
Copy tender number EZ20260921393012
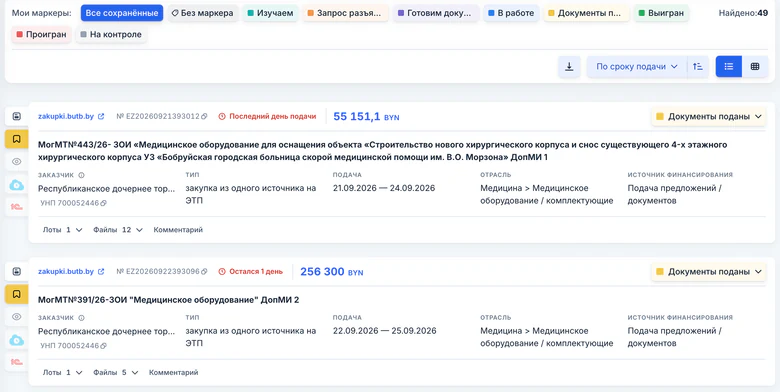tap(204, 116)
